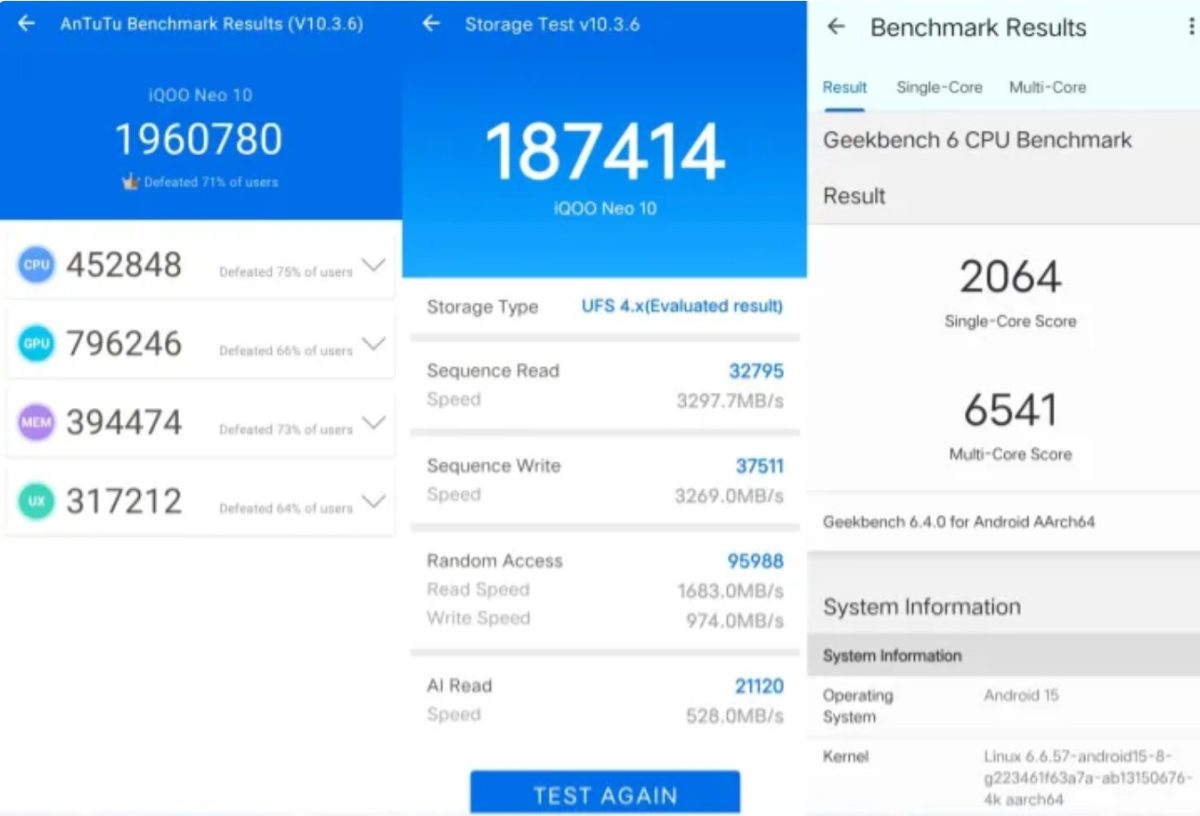Viewport: 1200px width, 816px height.
Task: Click the crown icon beside Defeated 71%
Action: click(130, 182)
